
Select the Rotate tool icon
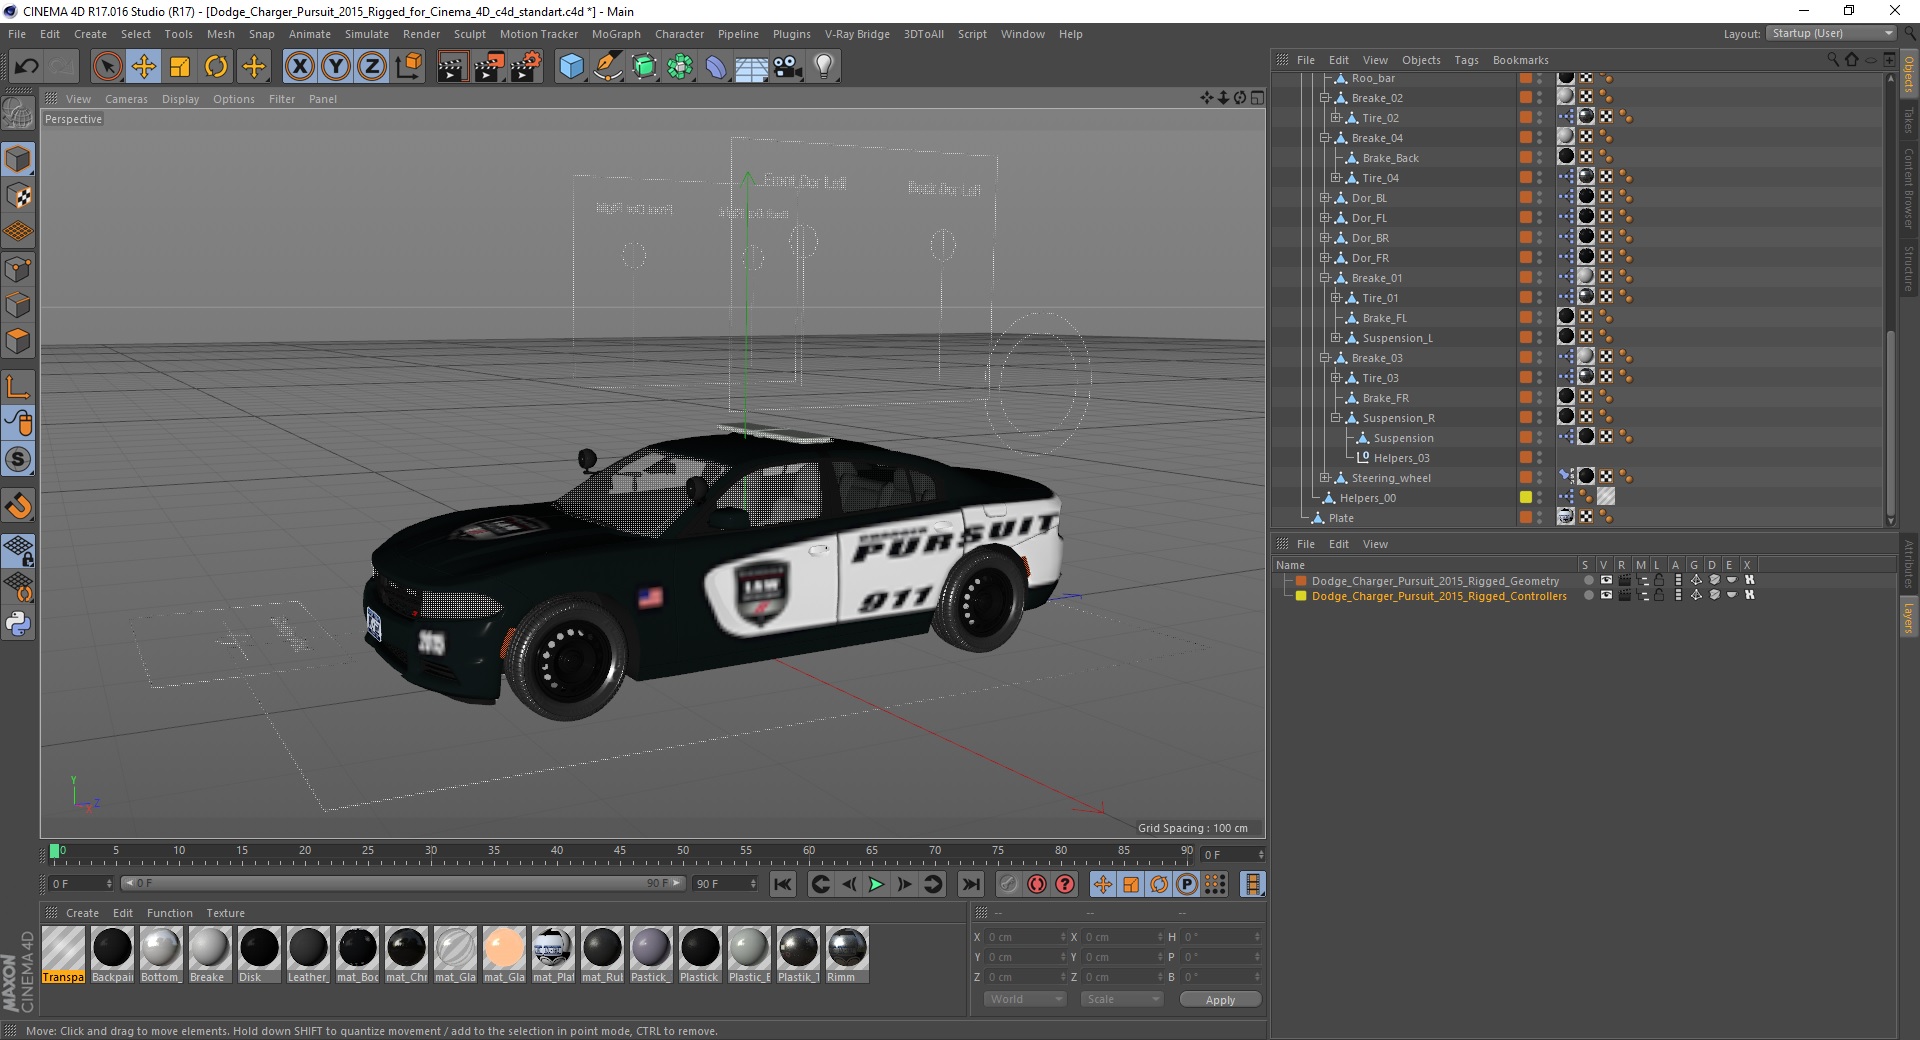tap(216, 67)
